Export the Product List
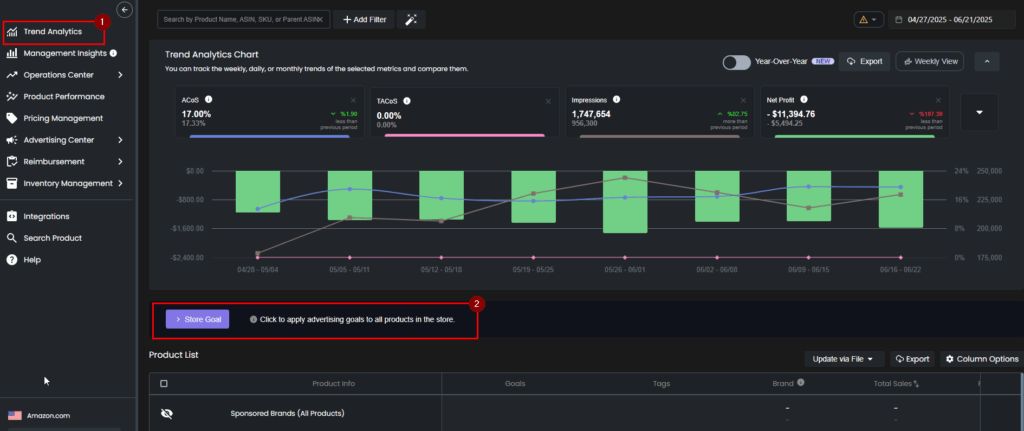 [x=912, y=359]
